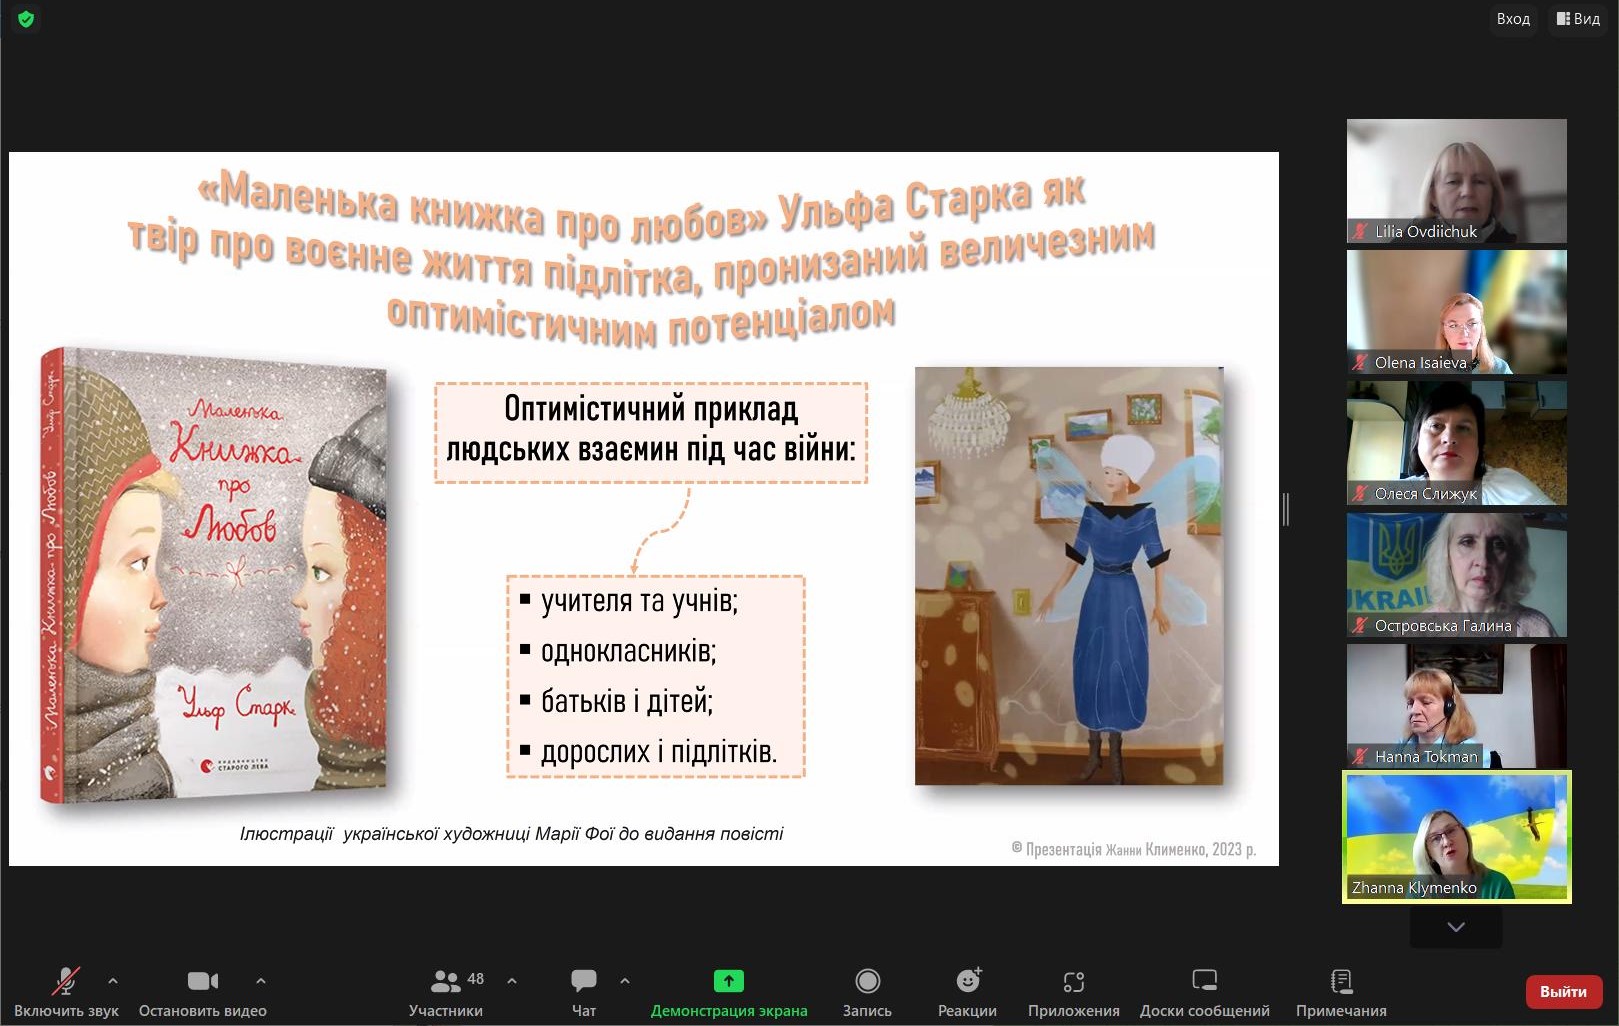Select Hanna Tokman video tile
The height and width of the screenshot is (1026, 1619).
point(1456,706)
